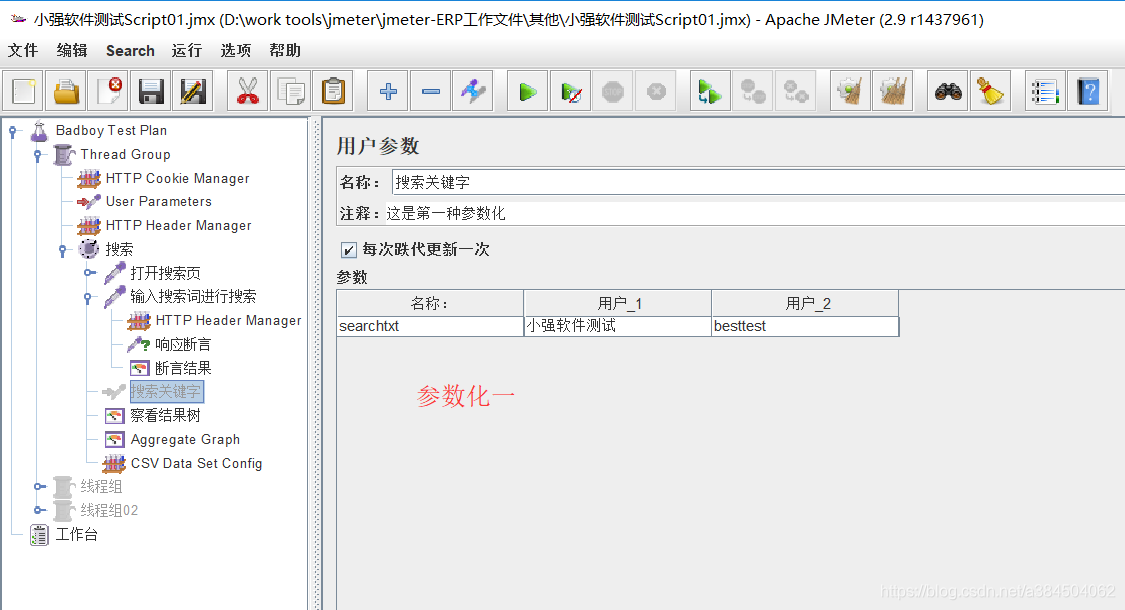Clear results with the single broom icon
The width and height of the screenshot is (1125, 610).
pyautogui.click(x=850, y=91)
